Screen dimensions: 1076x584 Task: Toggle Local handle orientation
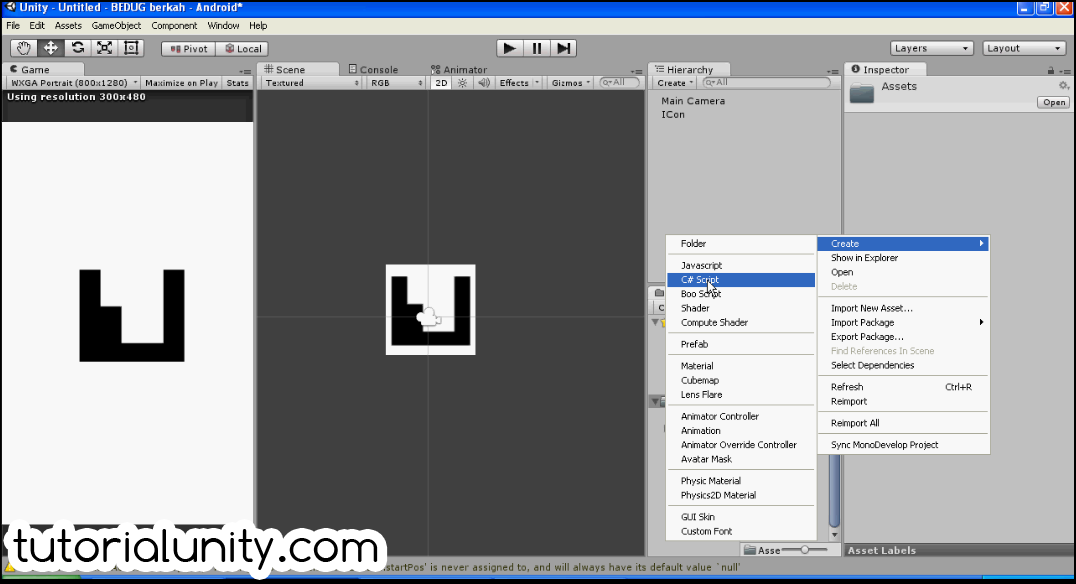[x=243, y=48]
